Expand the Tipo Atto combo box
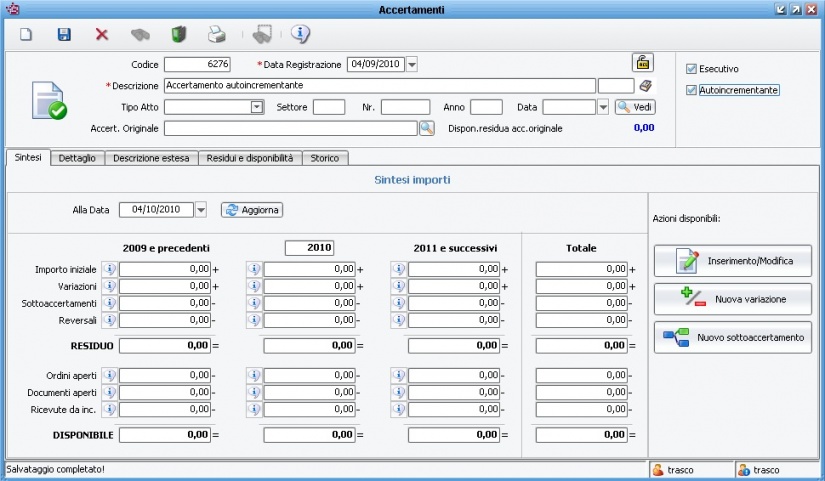Screen dimensions: 825x481 pyautogui.click(x=256, y=107)
